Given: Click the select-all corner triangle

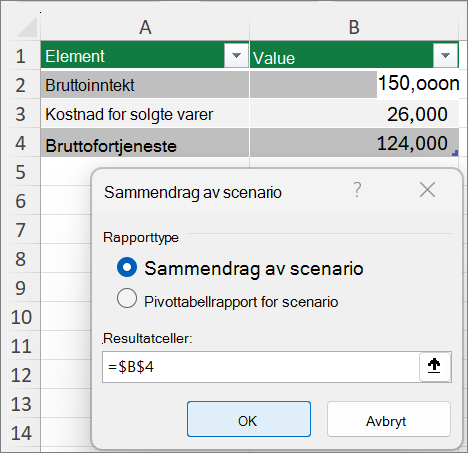Looking at the screenshot, I should 27,27.
